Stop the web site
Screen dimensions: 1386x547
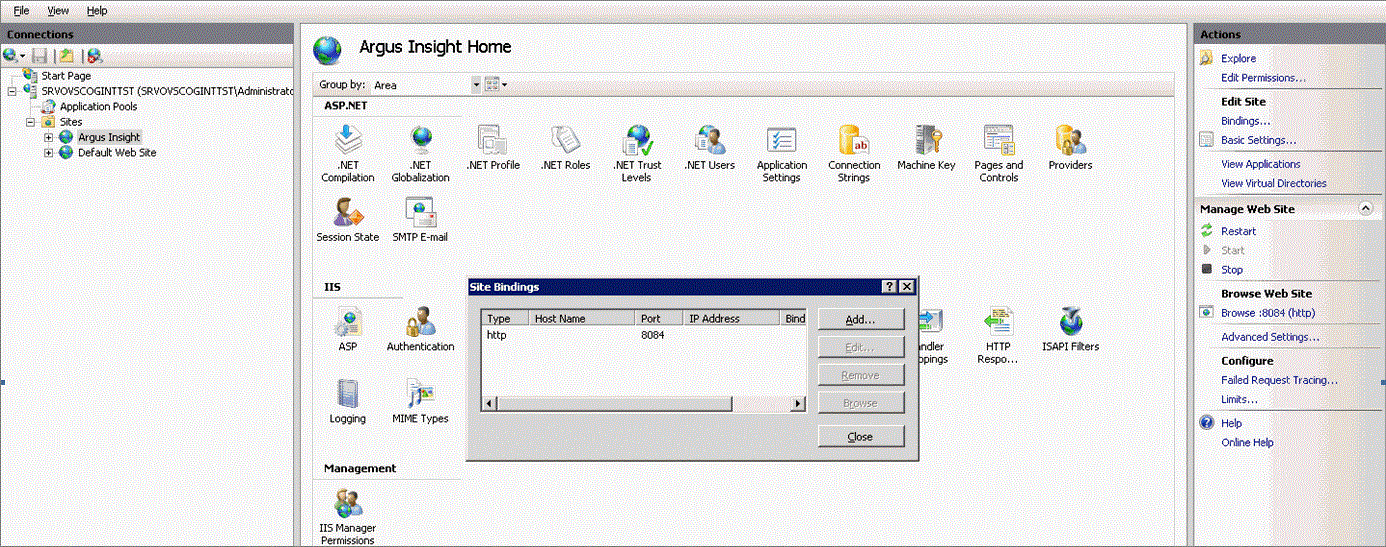click(1232, 270)
